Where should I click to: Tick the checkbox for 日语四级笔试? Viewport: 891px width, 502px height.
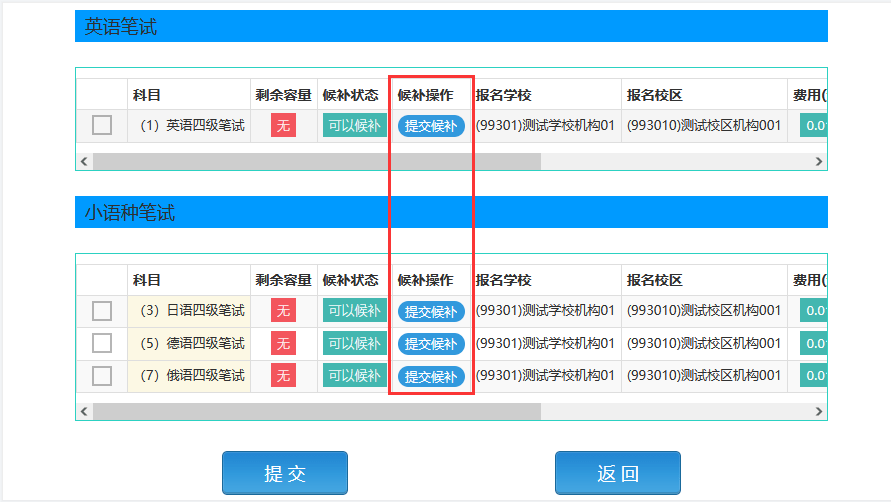click(x=102, y=311)
